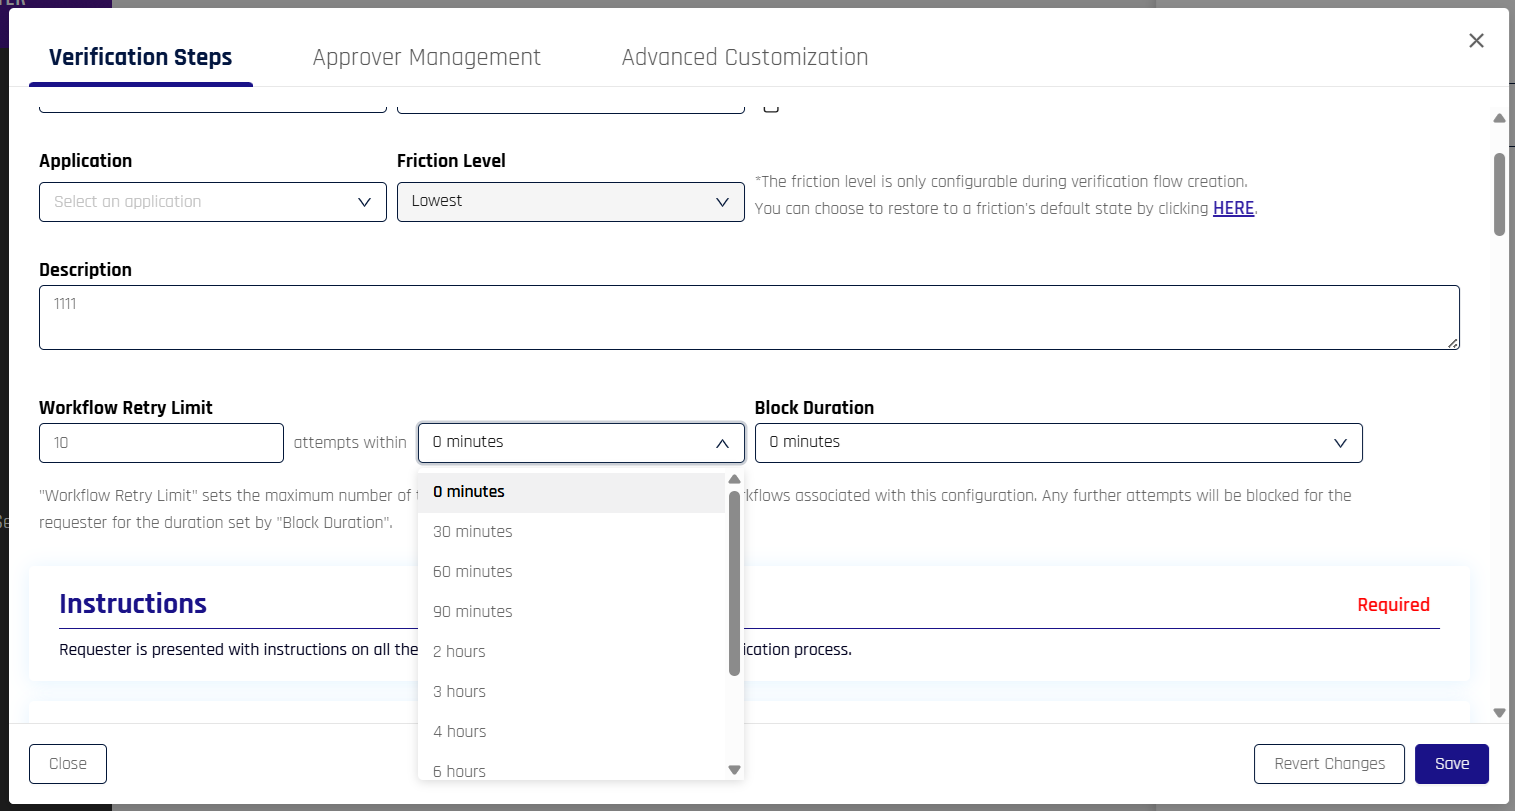Switch to the Approver Management tab
The height and width of the screenshot is (811, 1515).
tap(426, 58)
